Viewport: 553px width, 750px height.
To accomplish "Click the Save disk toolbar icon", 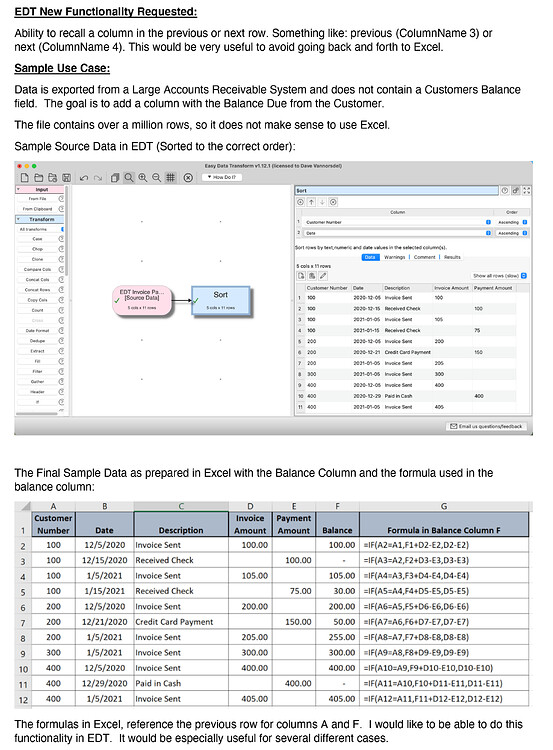I will click(66, 177).
